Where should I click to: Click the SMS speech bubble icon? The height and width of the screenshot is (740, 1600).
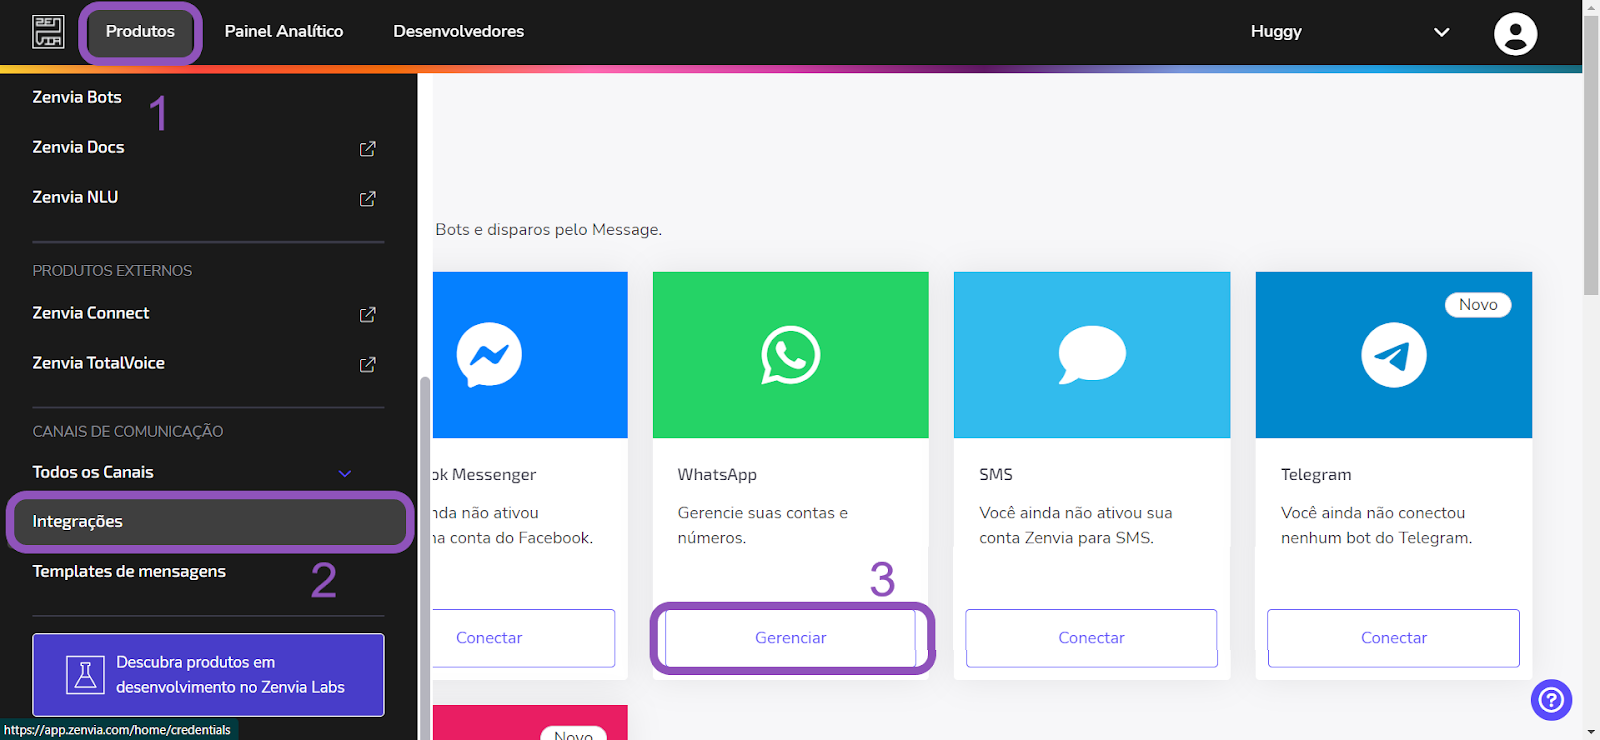[x=1092, y=355]
